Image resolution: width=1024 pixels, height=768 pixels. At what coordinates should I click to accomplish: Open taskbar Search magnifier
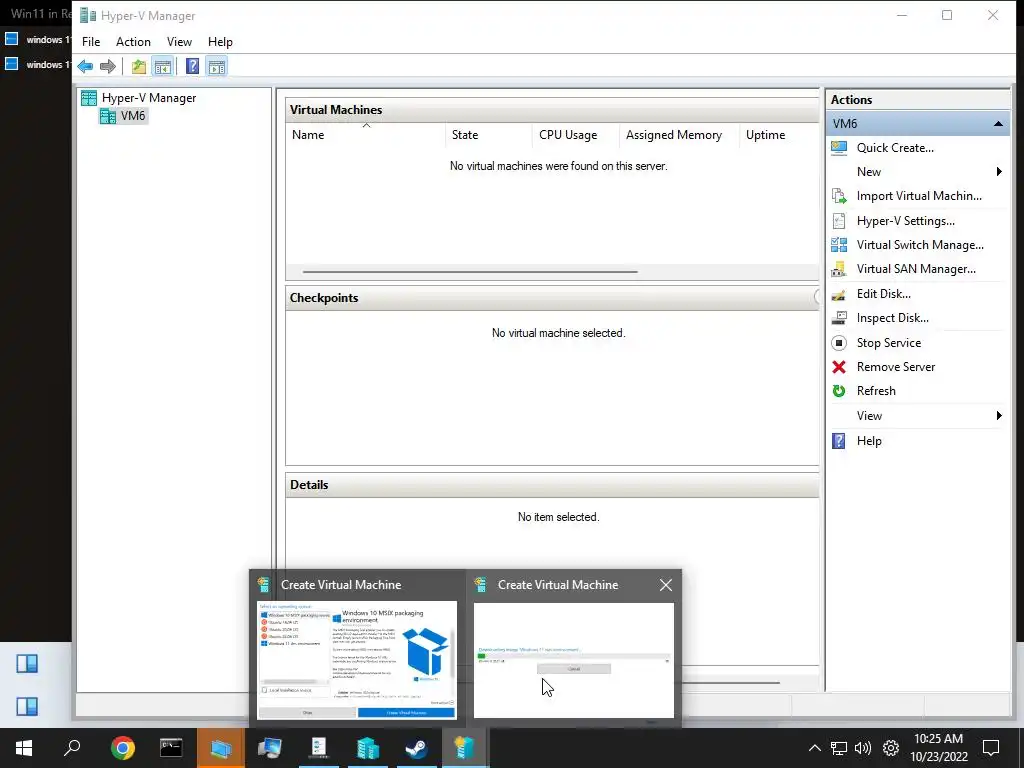[72, 748]
